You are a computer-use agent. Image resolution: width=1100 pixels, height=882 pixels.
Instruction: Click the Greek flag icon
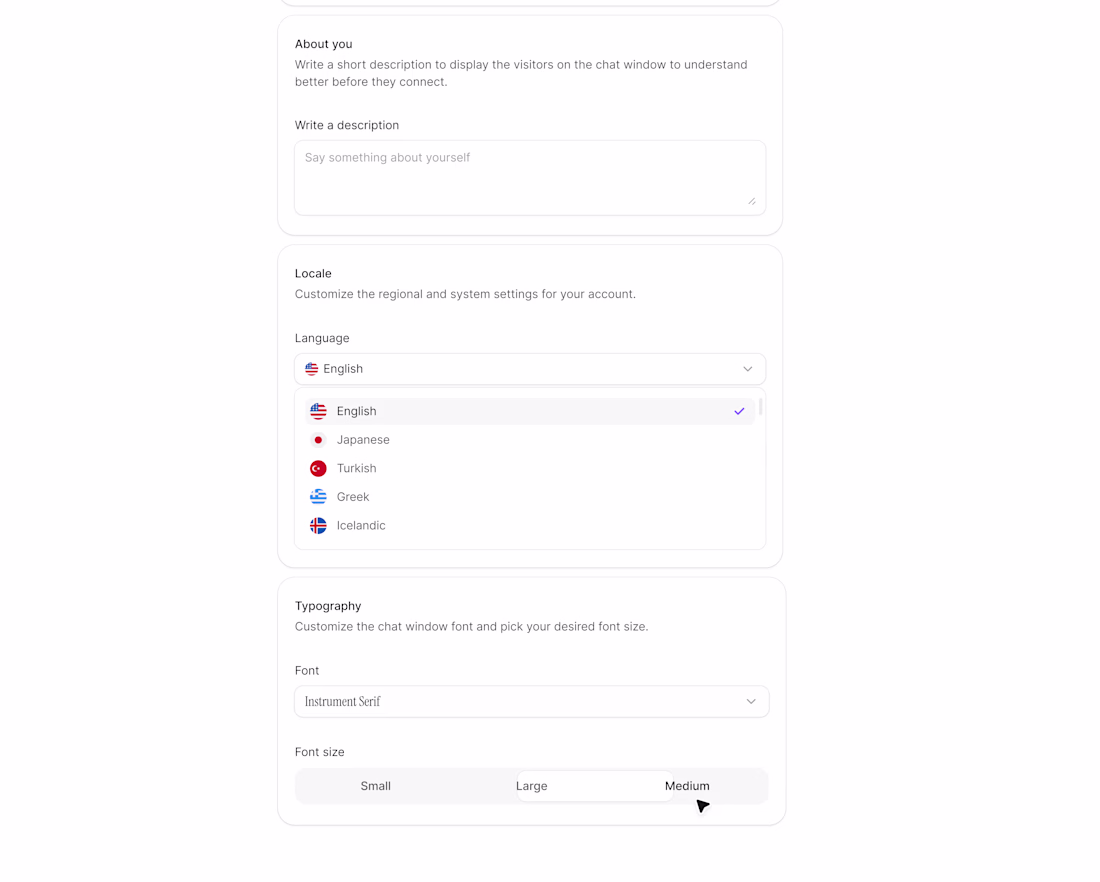coord(318,497)
